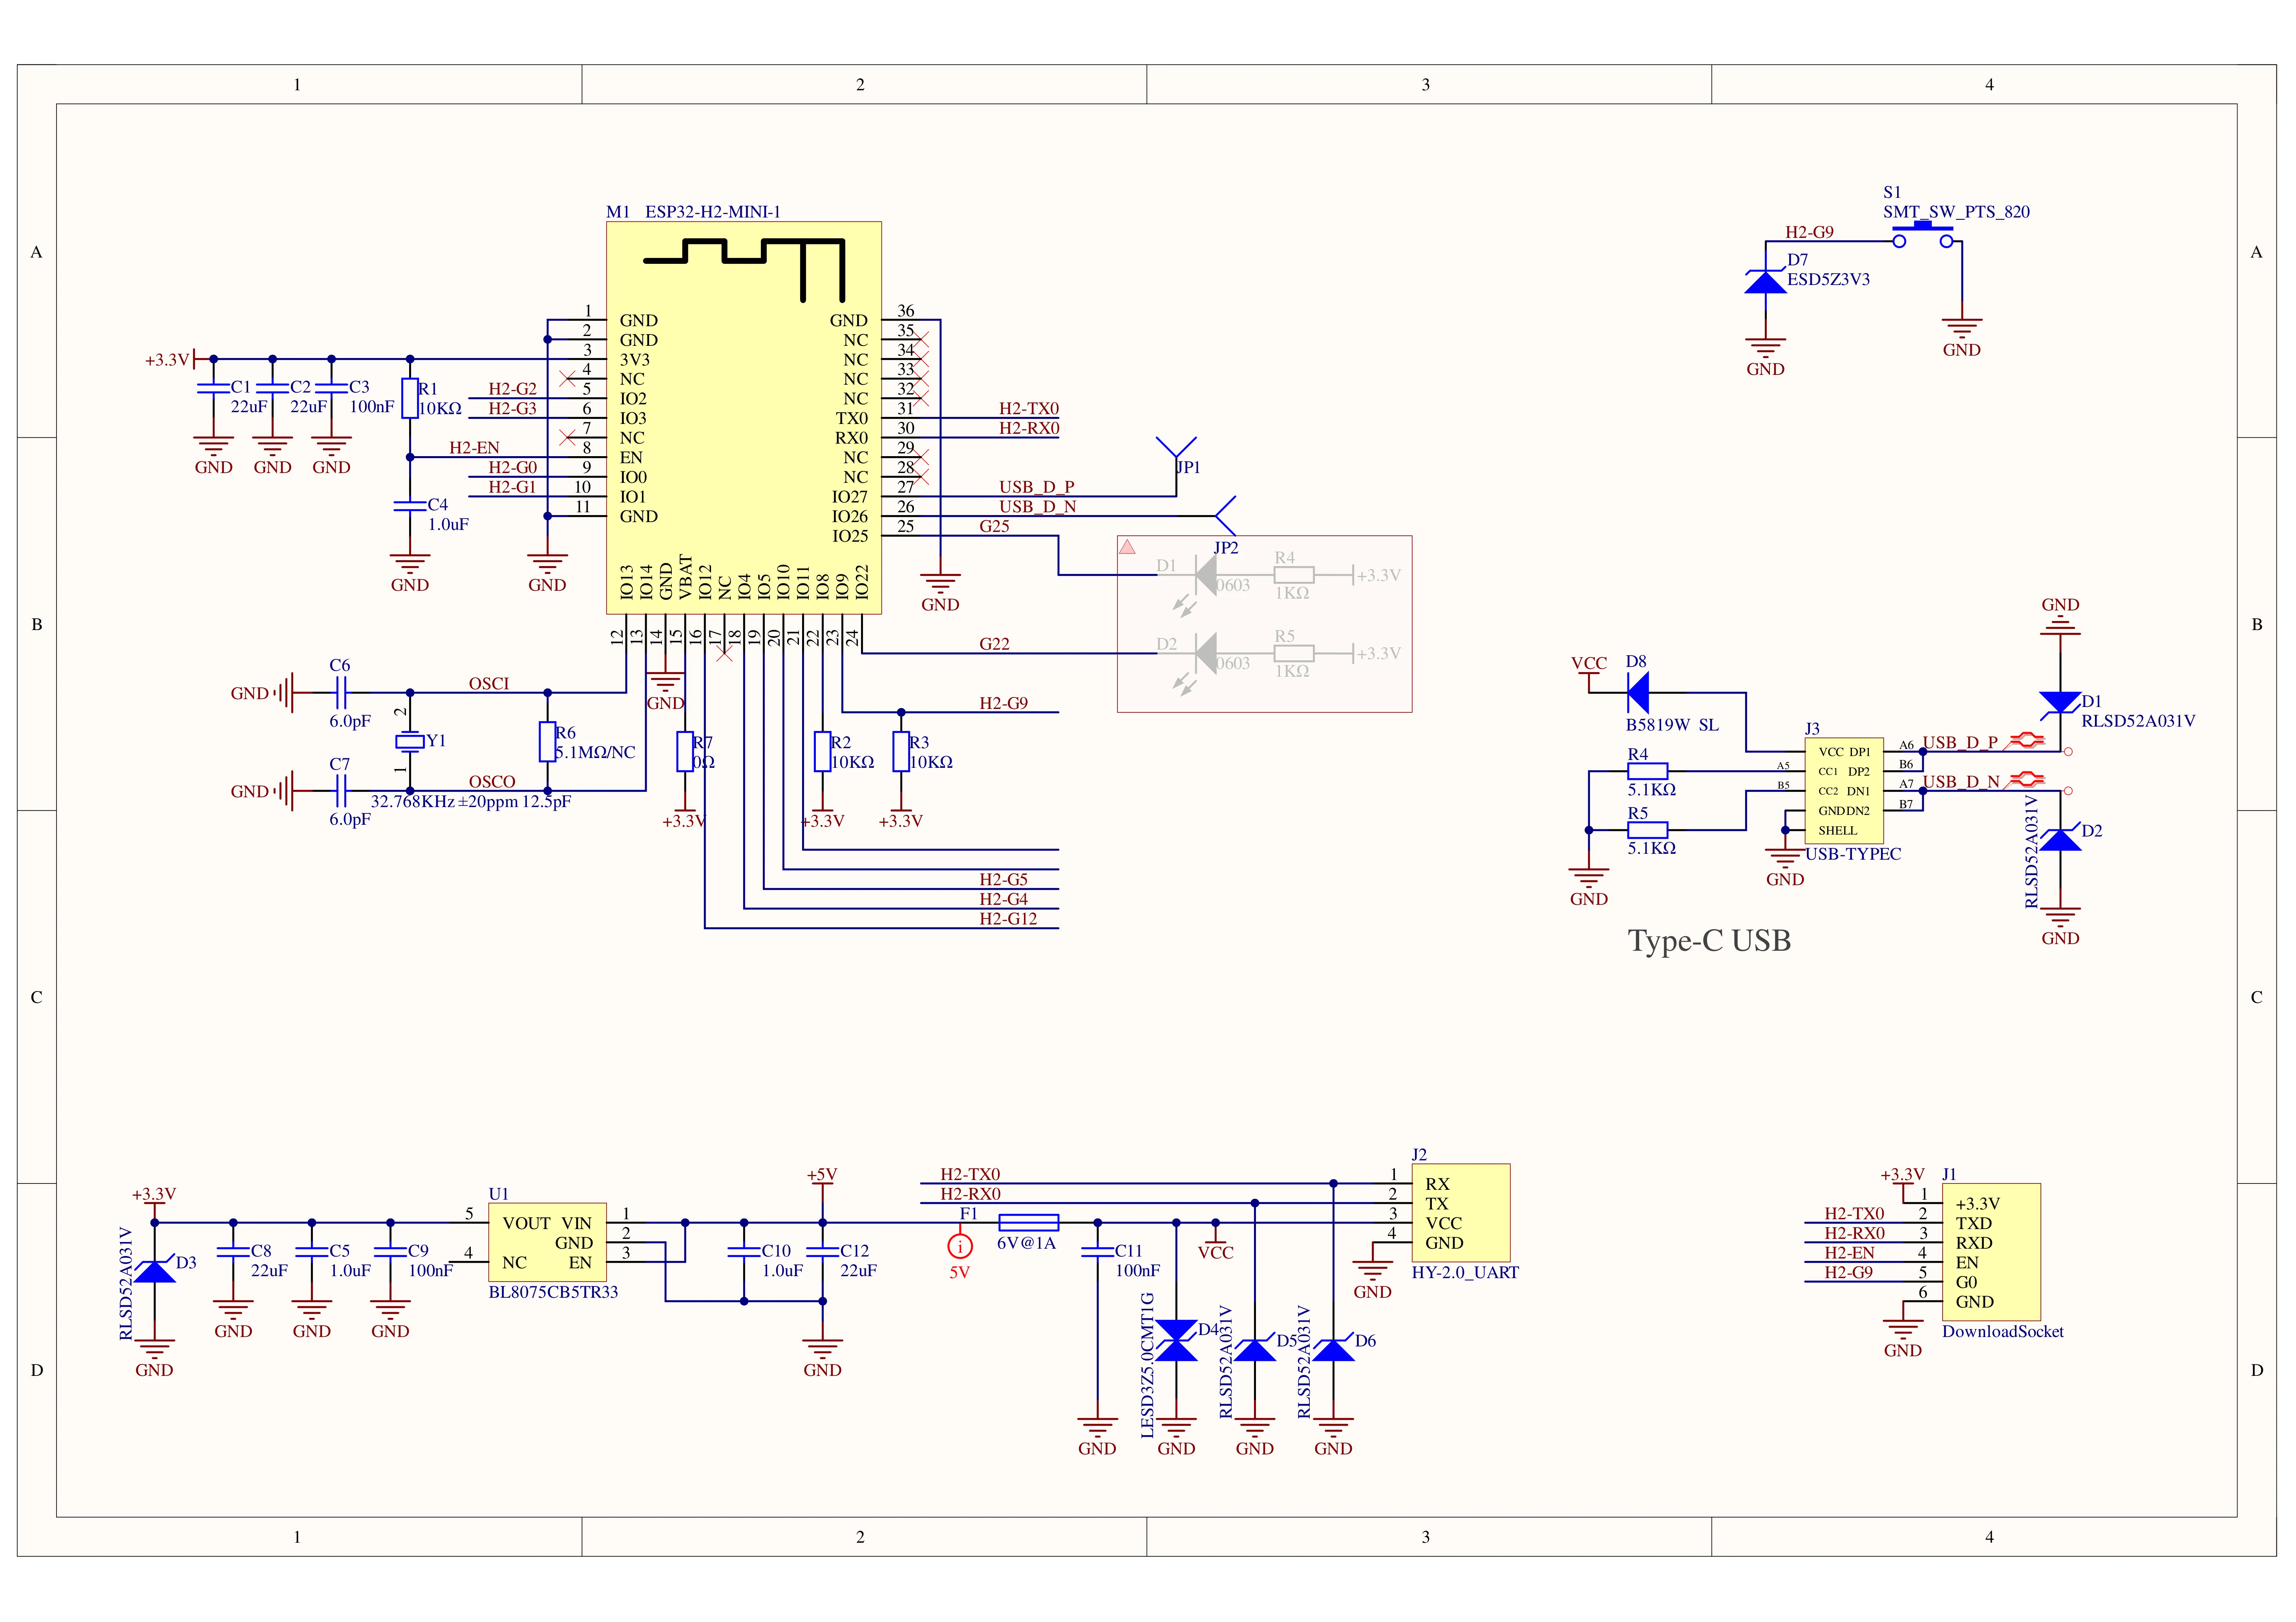Click the red warning triangle marker

tap(1127, 547)
